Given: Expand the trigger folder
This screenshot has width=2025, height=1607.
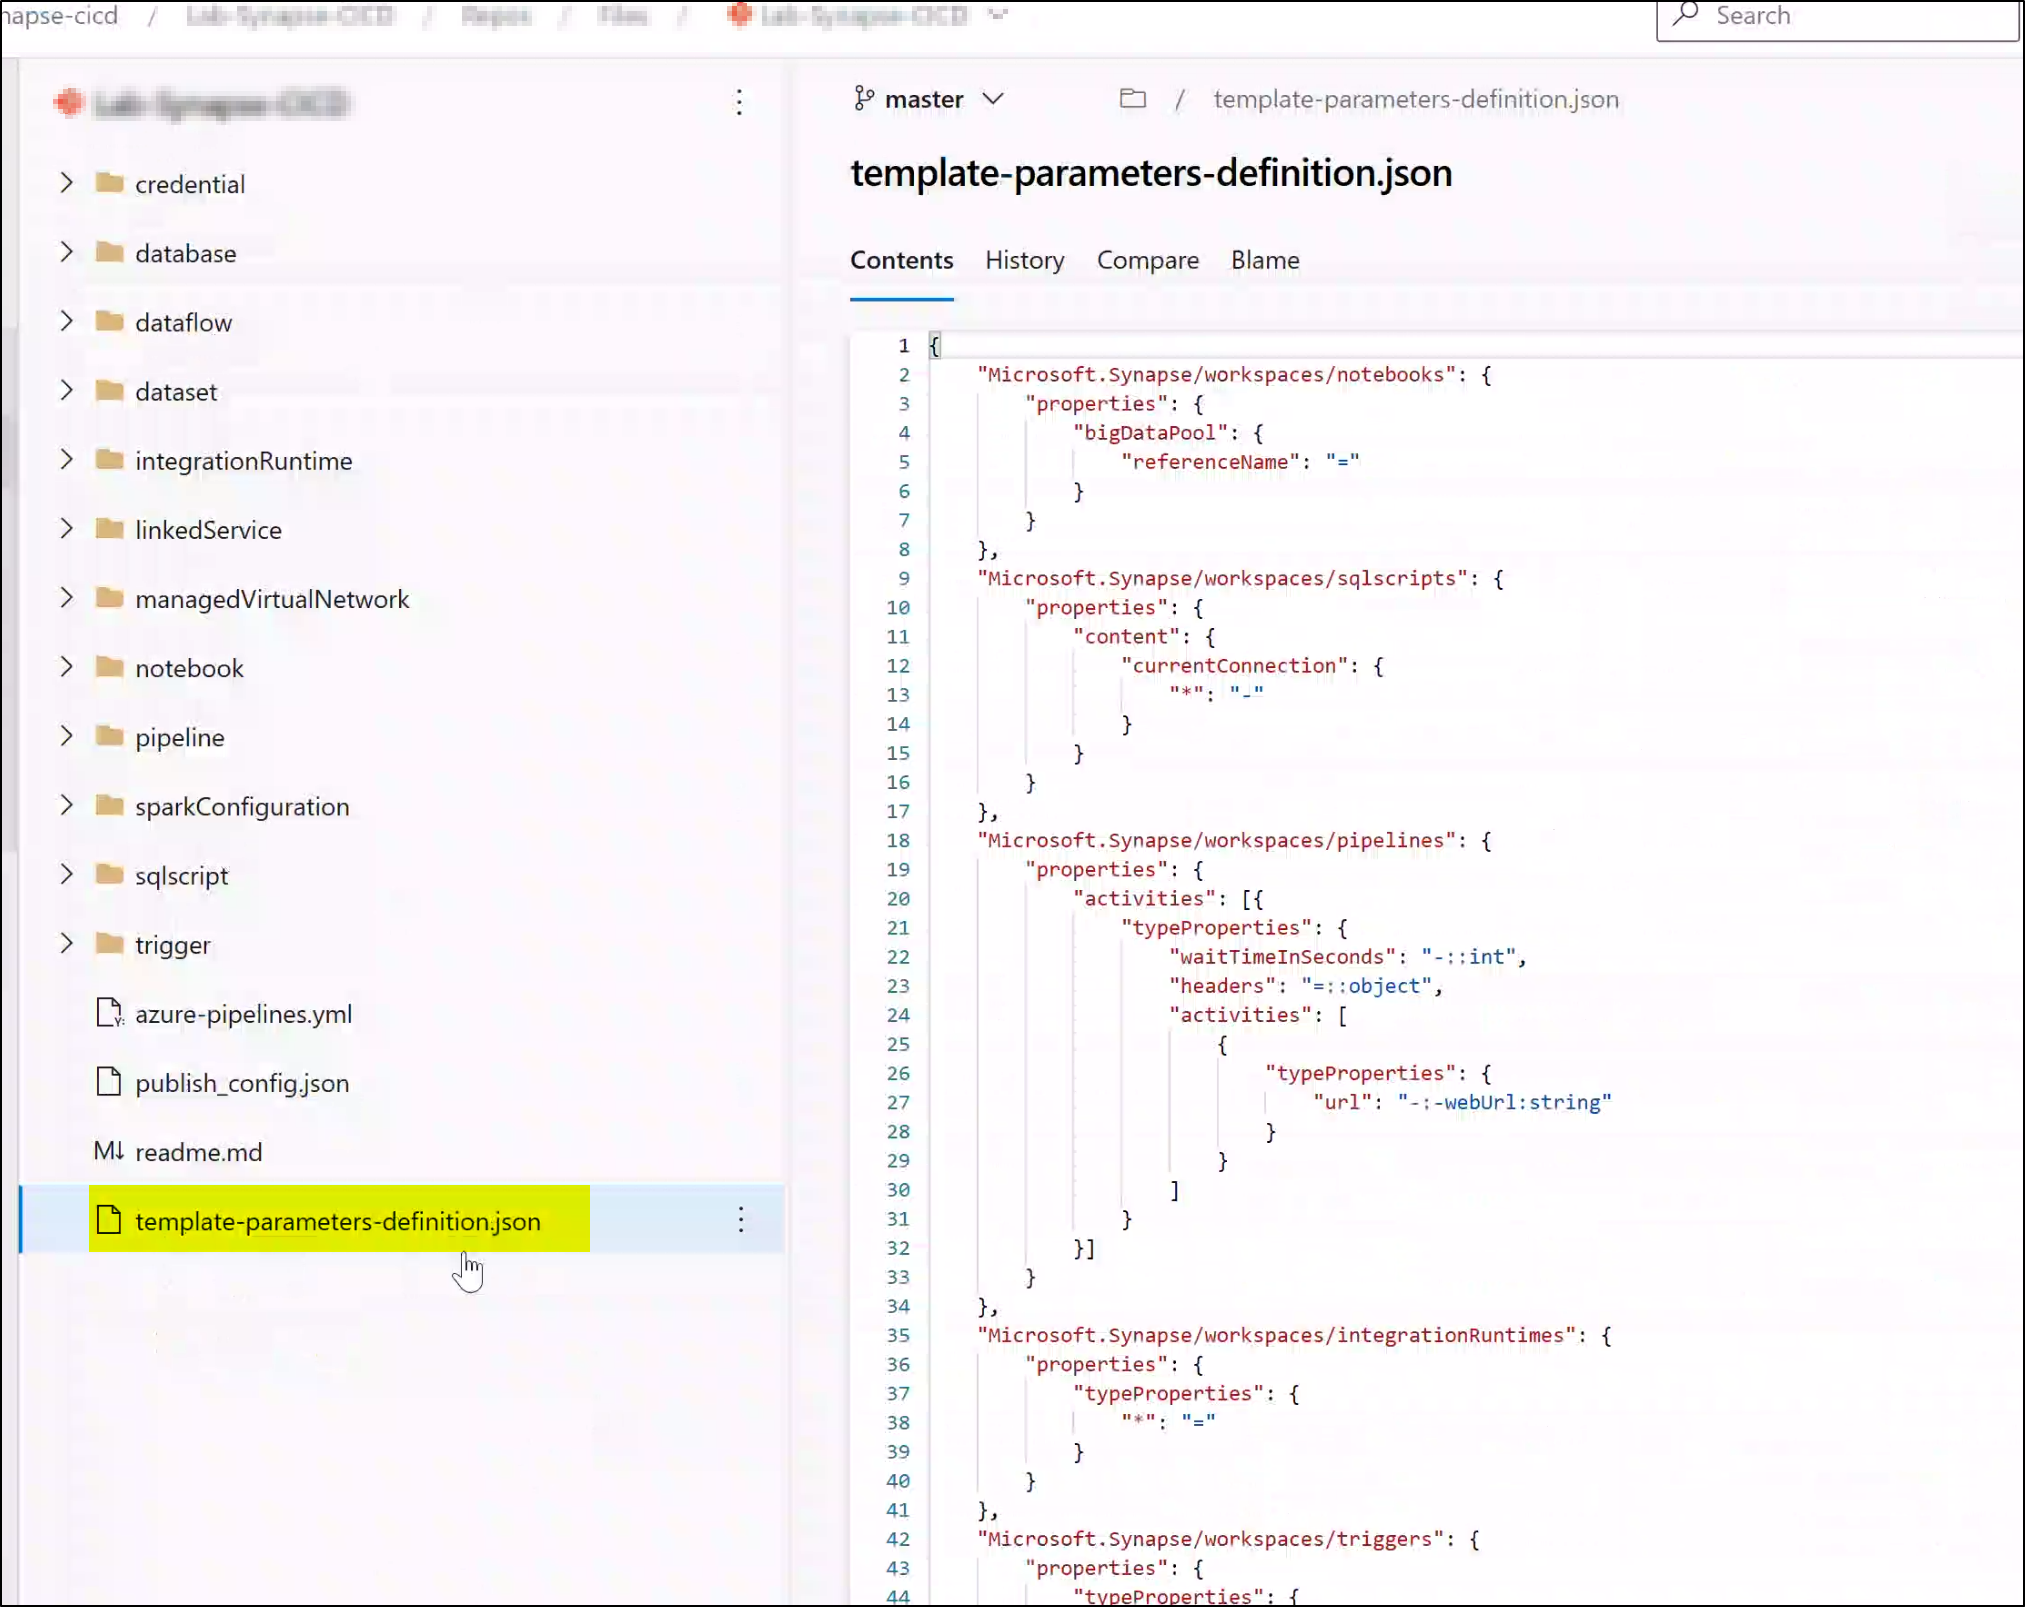Looking at the screenshot, I should 66,943.
